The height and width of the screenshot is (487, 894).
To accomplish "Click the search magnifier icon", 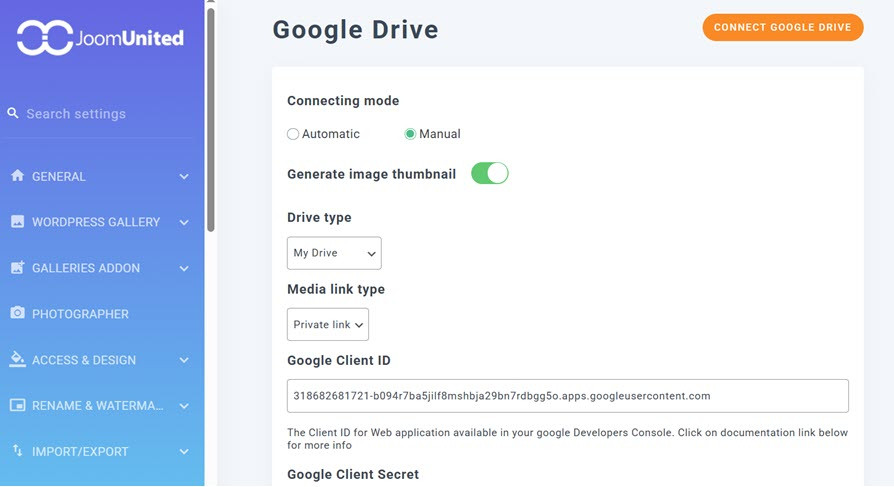I will pos(13,113).
